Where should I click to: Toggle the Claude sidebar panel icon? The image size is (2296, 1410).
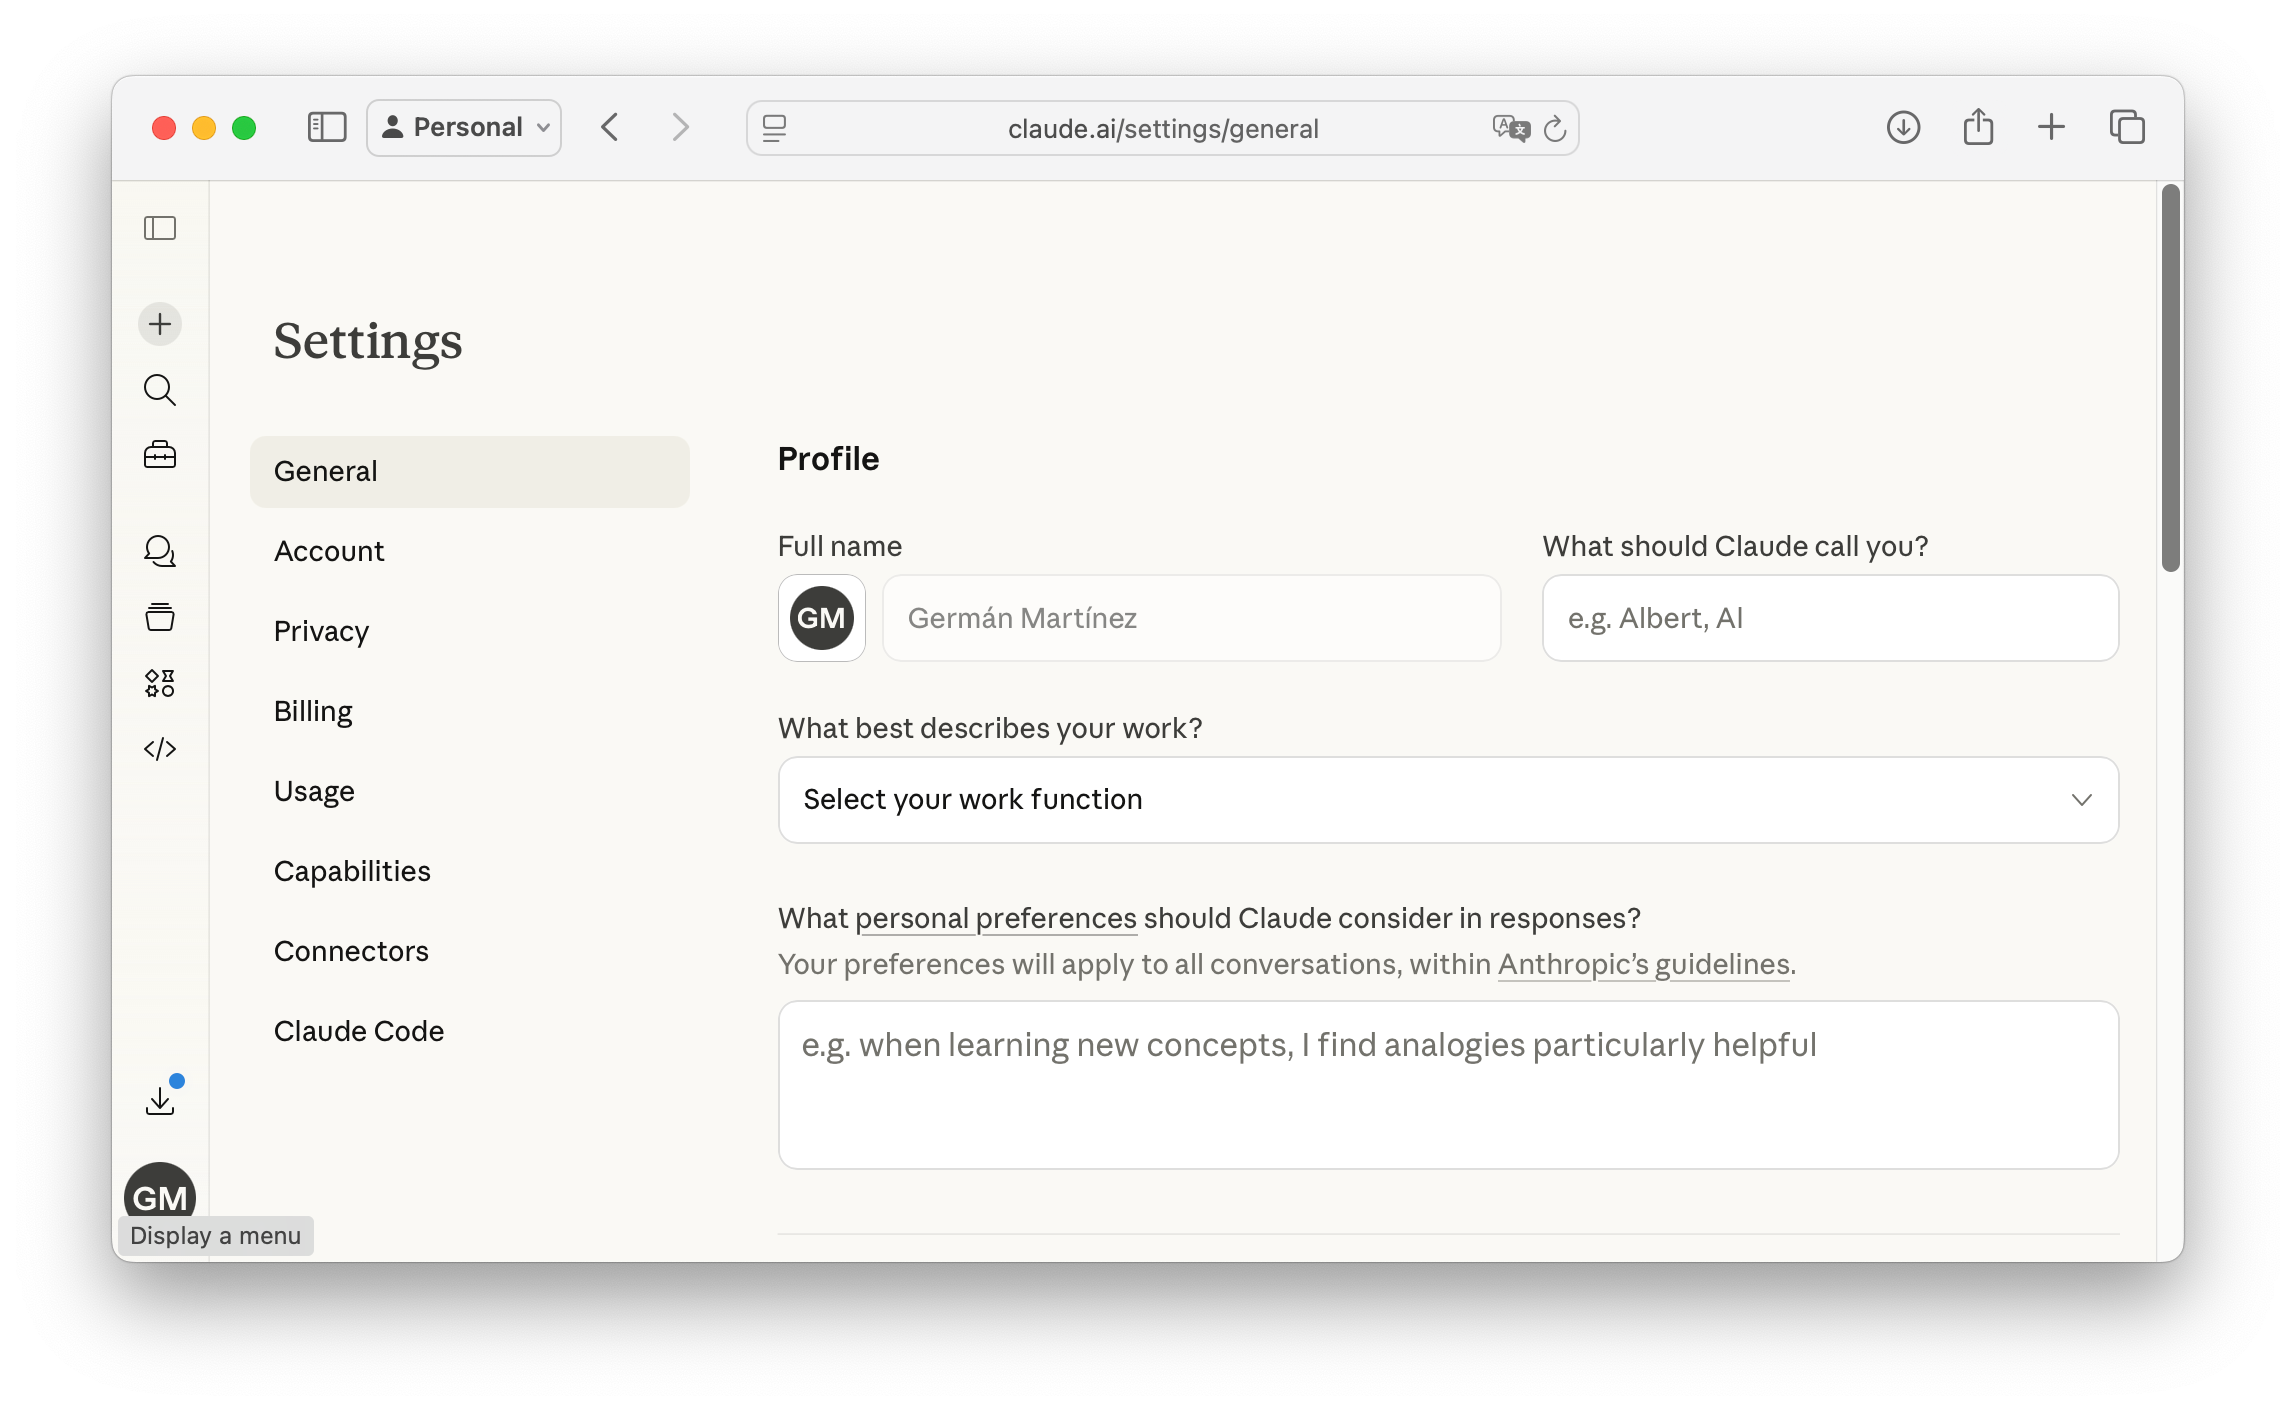pyautogui.click(x=160, y=228)
